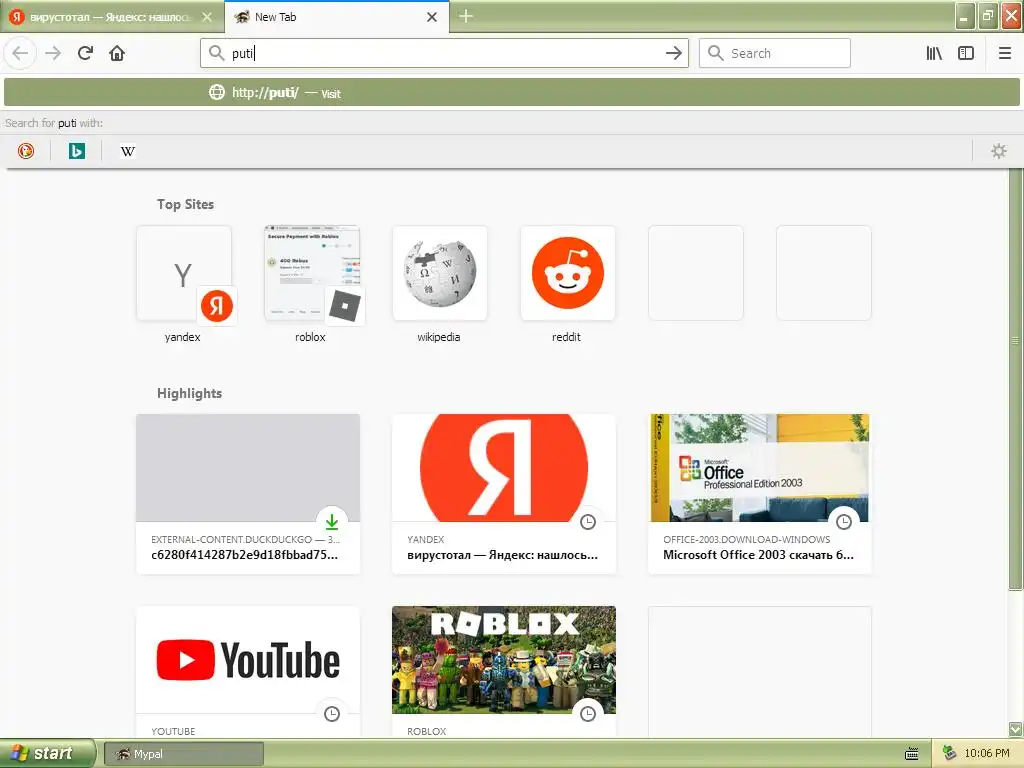Screen dimensions: 1024x768
Task: Open the Yandex вирустотал highlight card
Action: [504, 494]
